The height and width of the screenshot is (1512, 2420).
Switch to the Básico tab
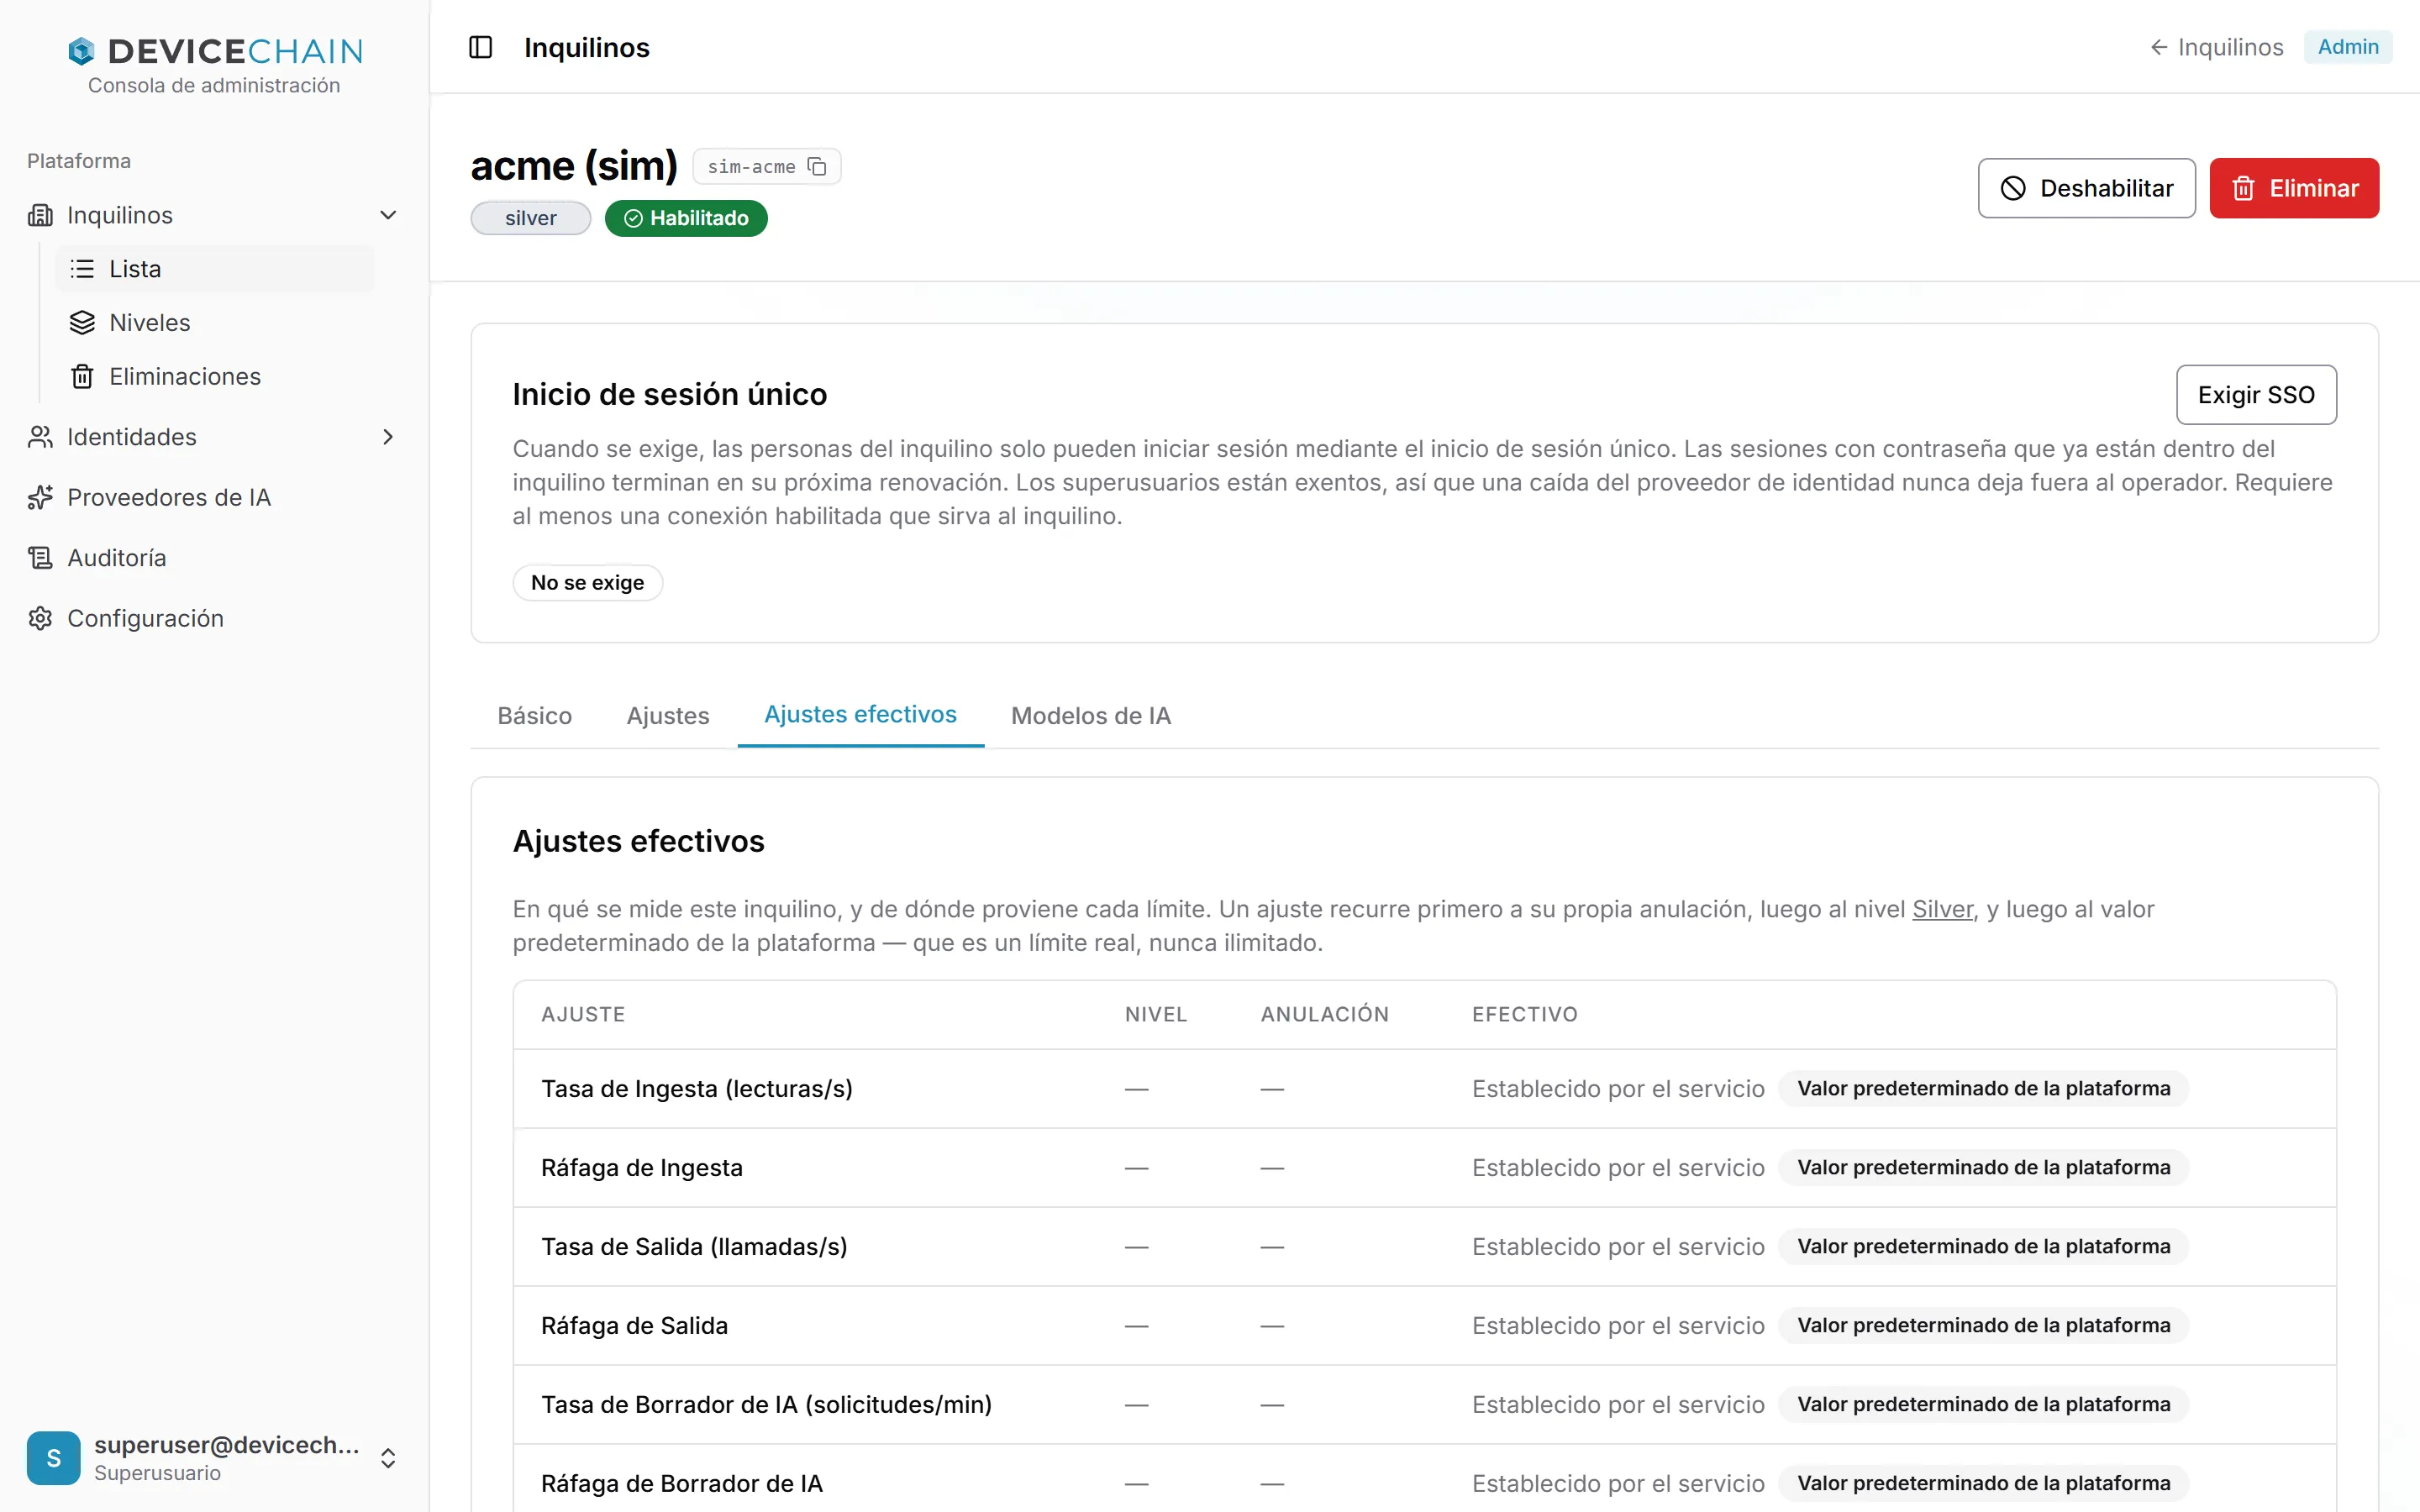535,716
